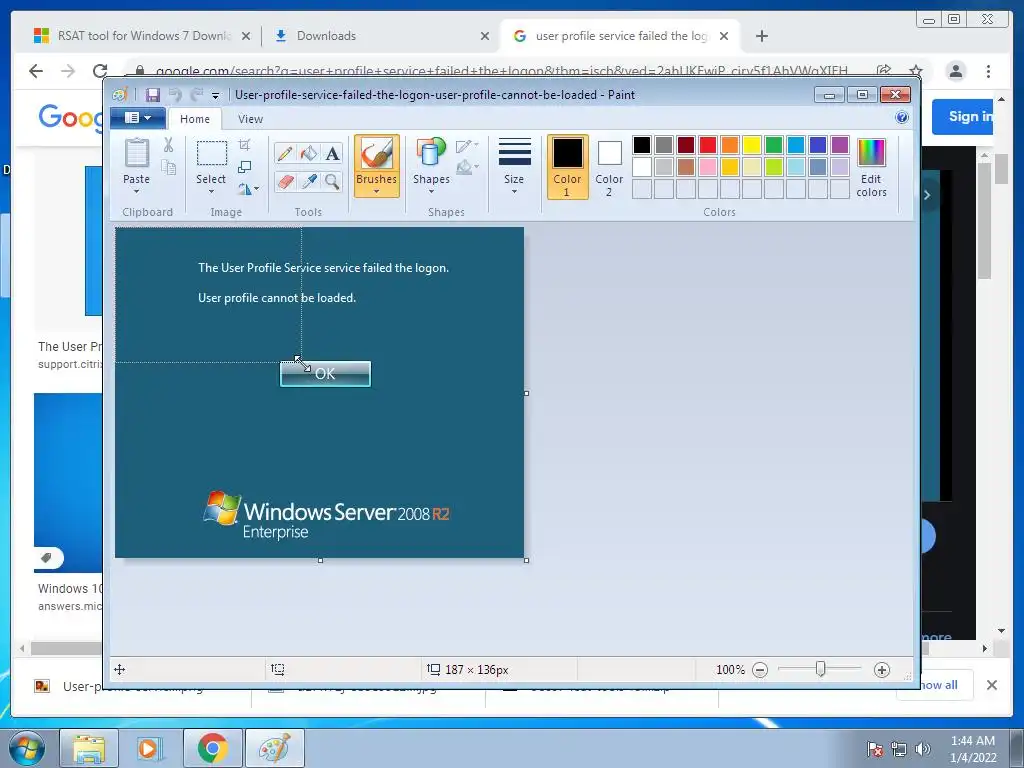
Task: Click the volume speaker tray icon
Action: point(922,749)
